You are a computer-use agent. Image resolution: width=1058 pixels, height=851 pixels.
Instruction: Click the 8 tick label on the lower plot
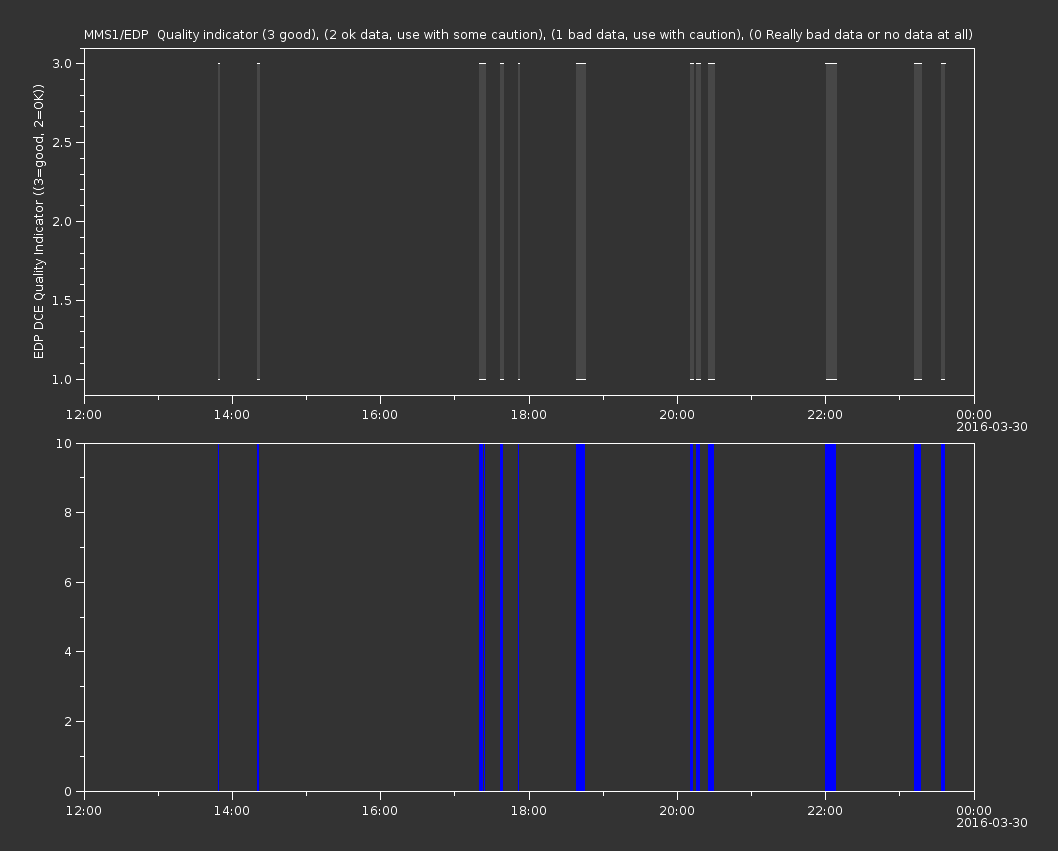click(x=68, y=513)
